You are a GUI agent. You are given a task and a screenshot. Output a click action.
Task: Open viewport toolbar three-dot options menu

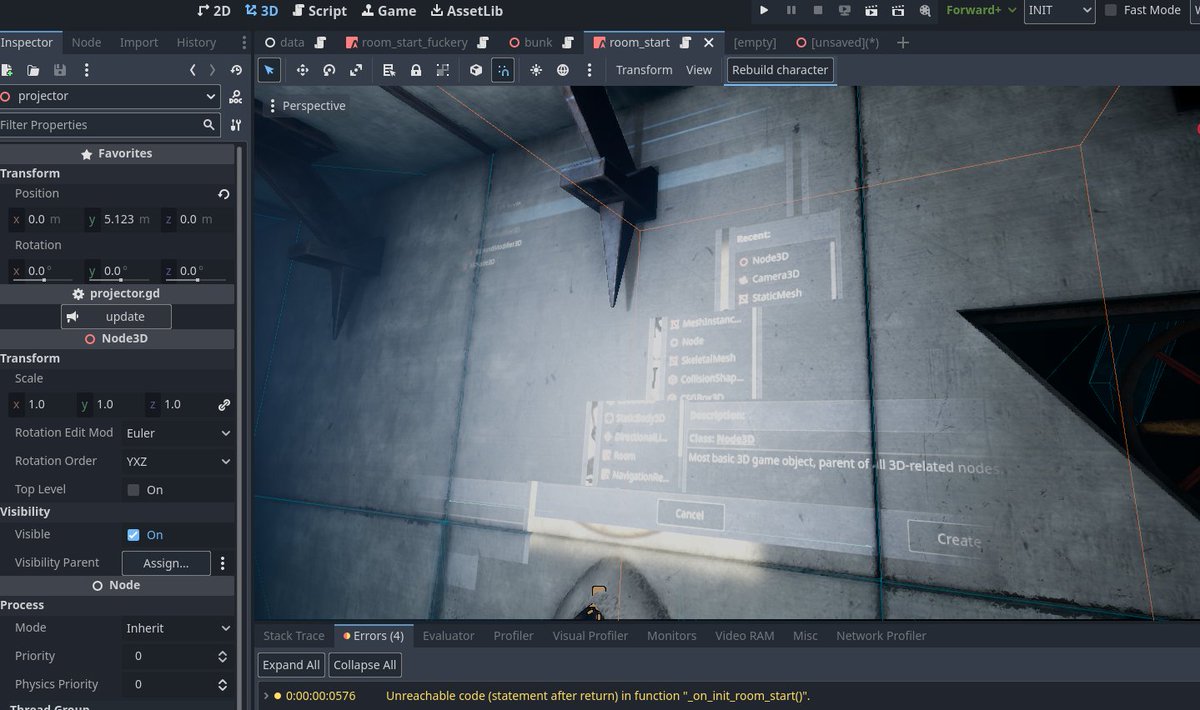[x=590, y=70]
